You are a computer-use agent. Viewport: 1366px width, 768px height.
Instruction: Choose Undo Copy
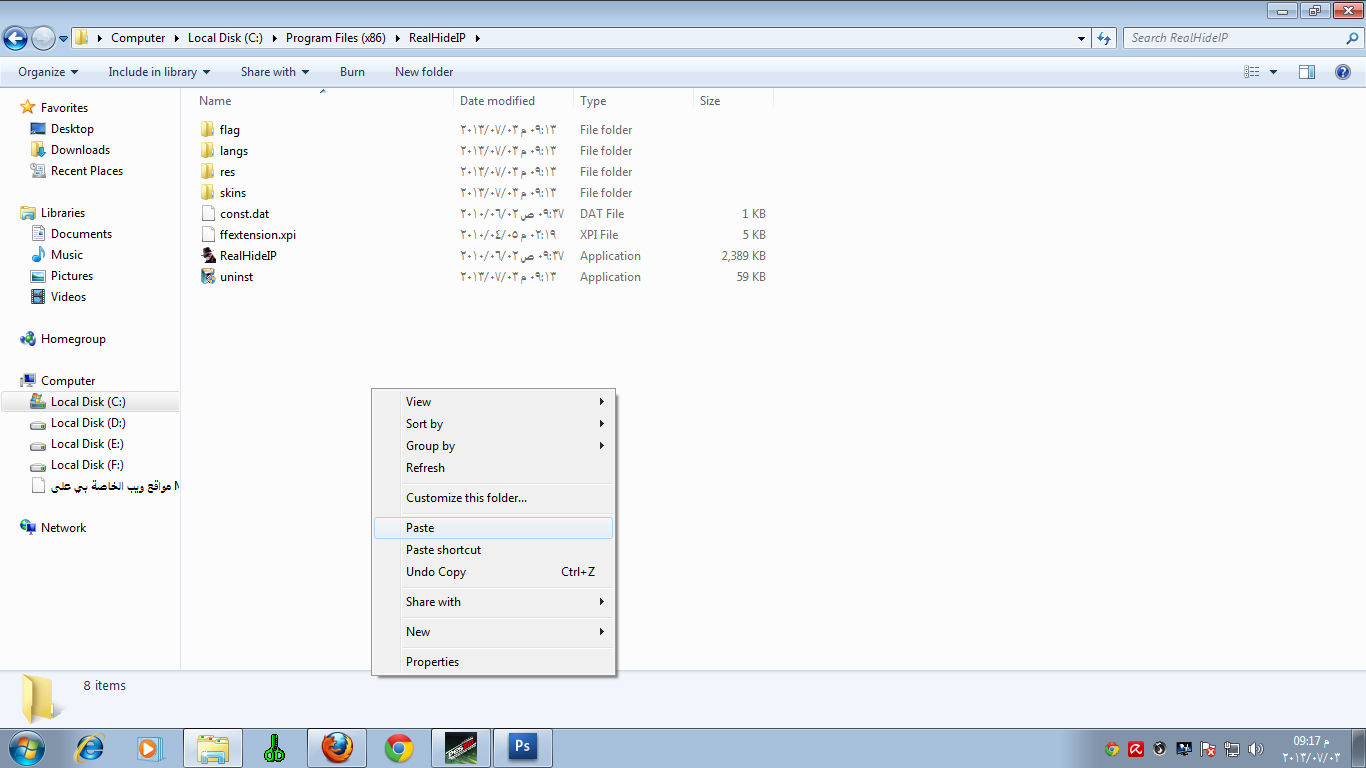(494, 572)
